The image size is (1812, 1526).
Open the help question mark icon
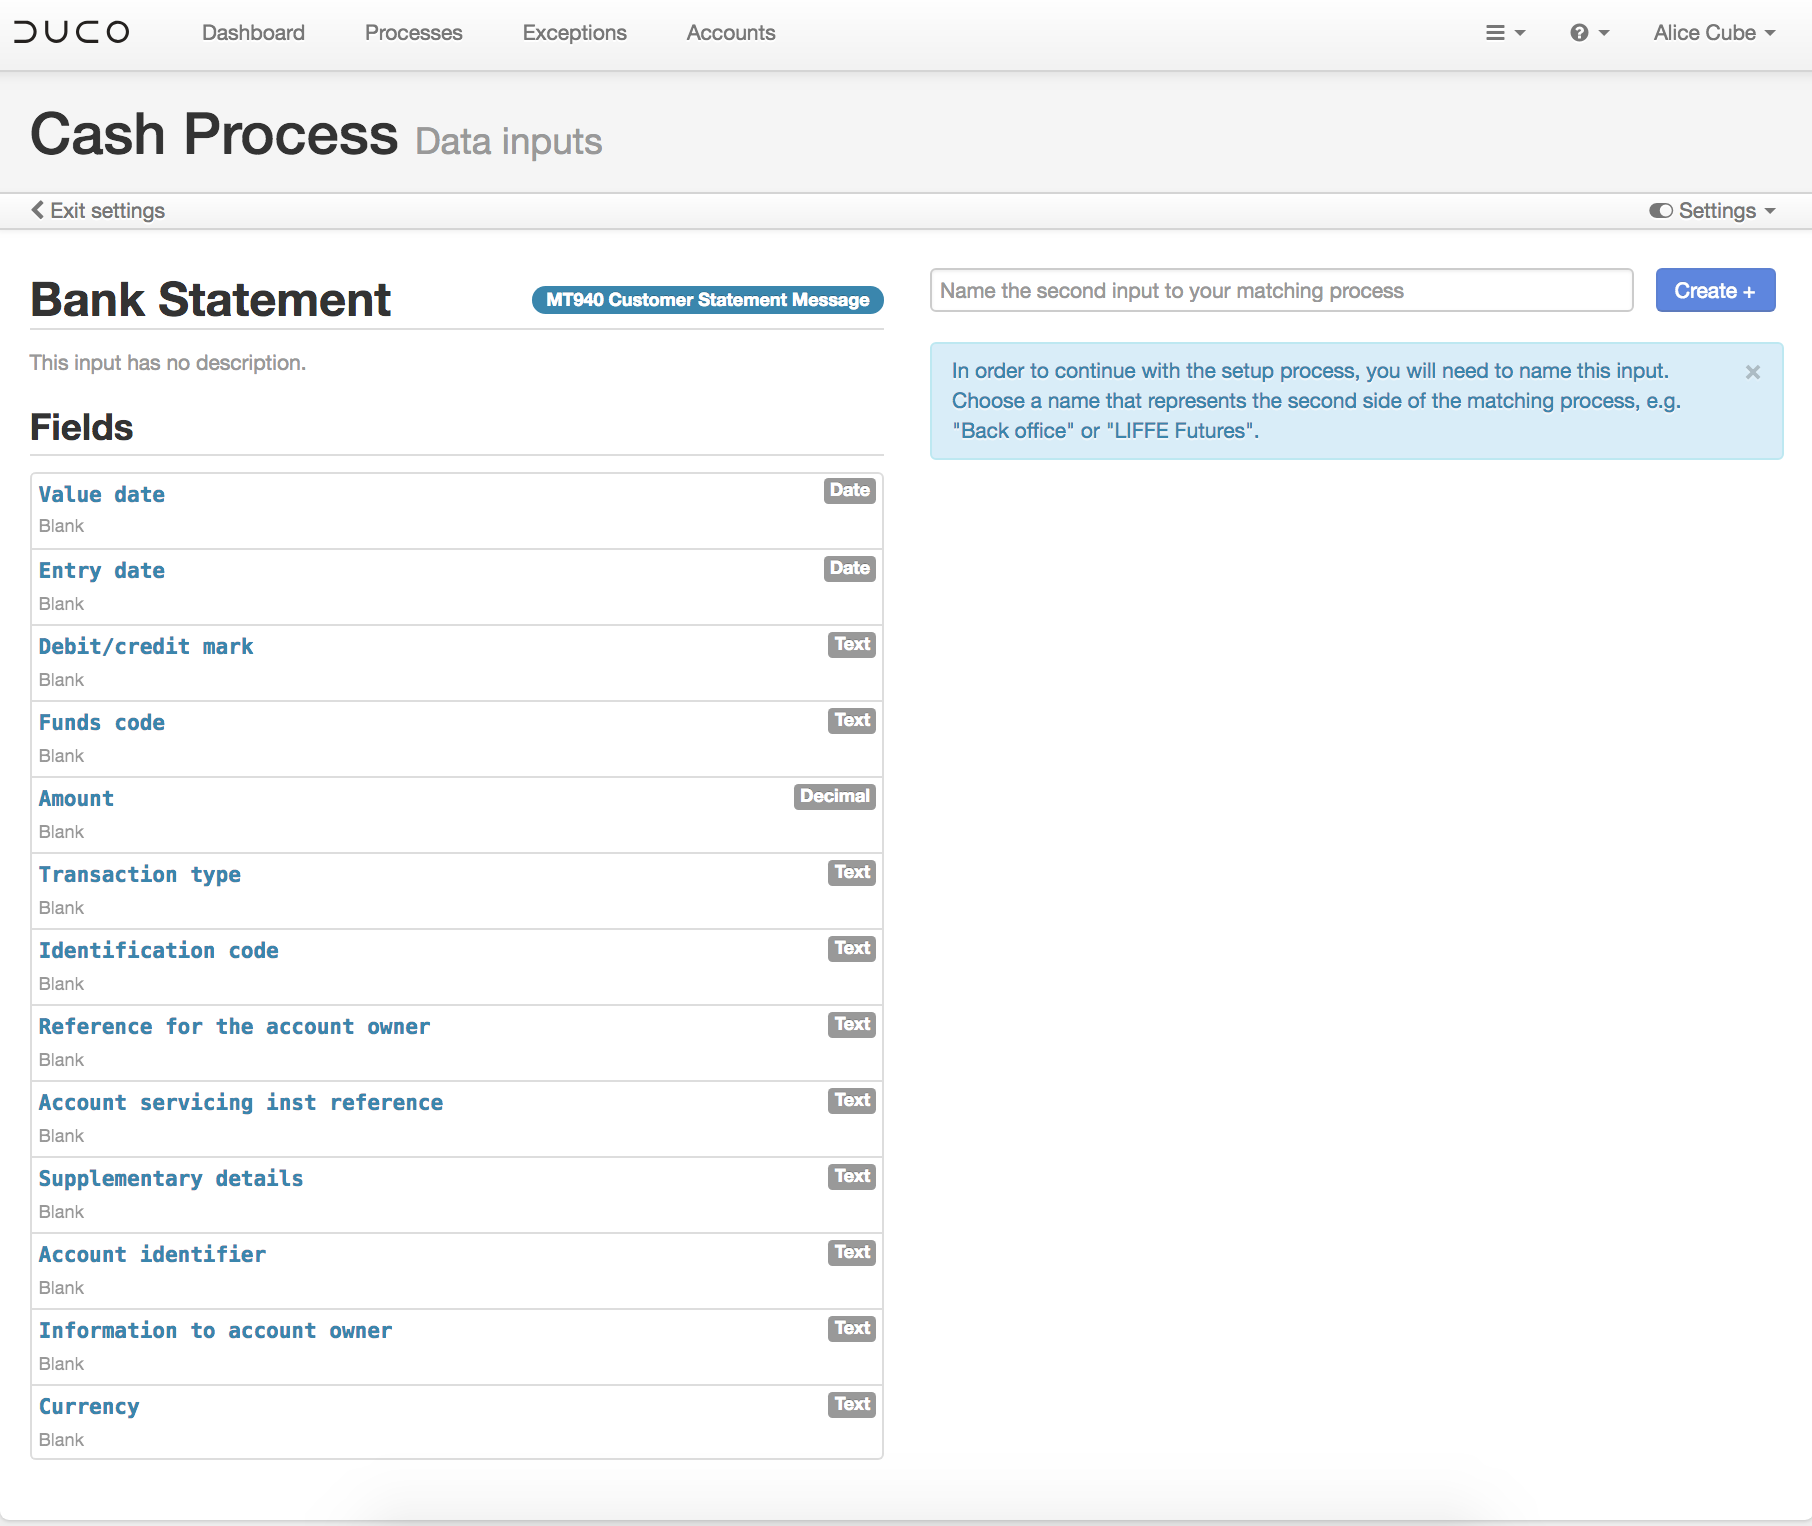click(x=1578, y=32)
